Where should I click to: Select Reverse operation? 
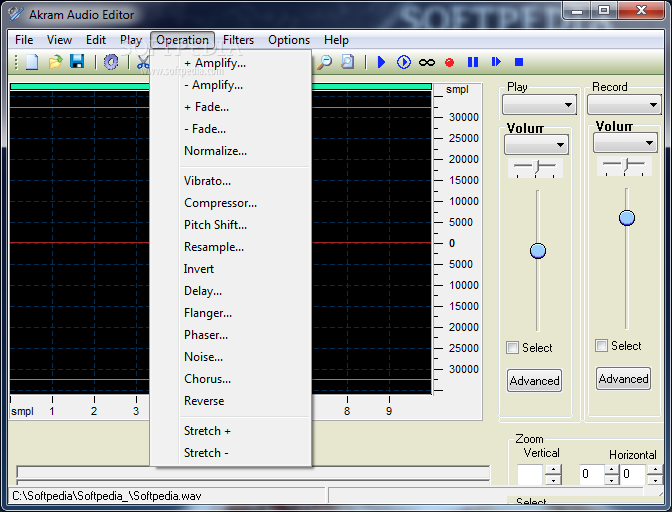231,401
